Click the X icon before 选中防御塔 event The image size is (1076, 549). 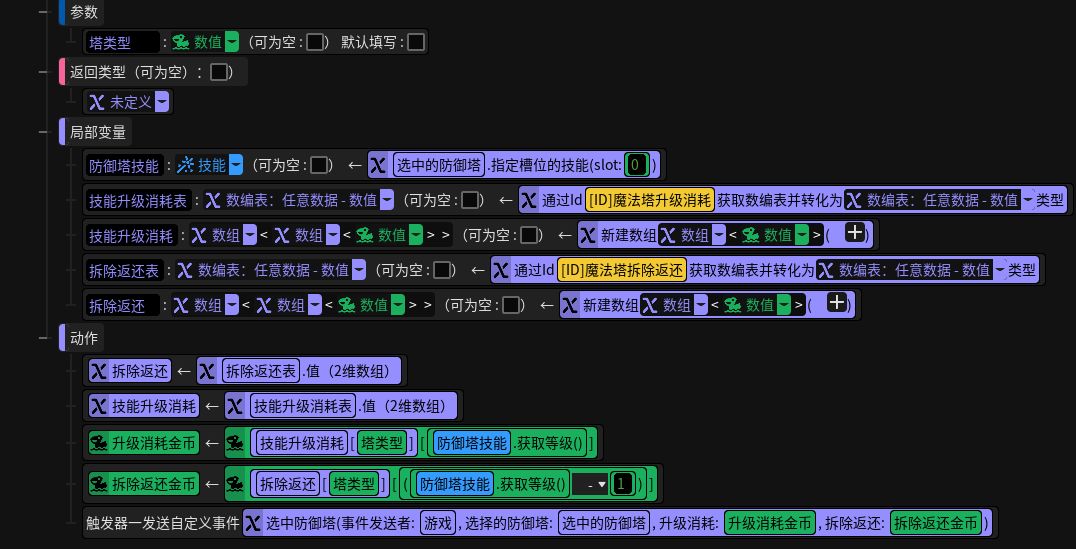pos(253,524)
